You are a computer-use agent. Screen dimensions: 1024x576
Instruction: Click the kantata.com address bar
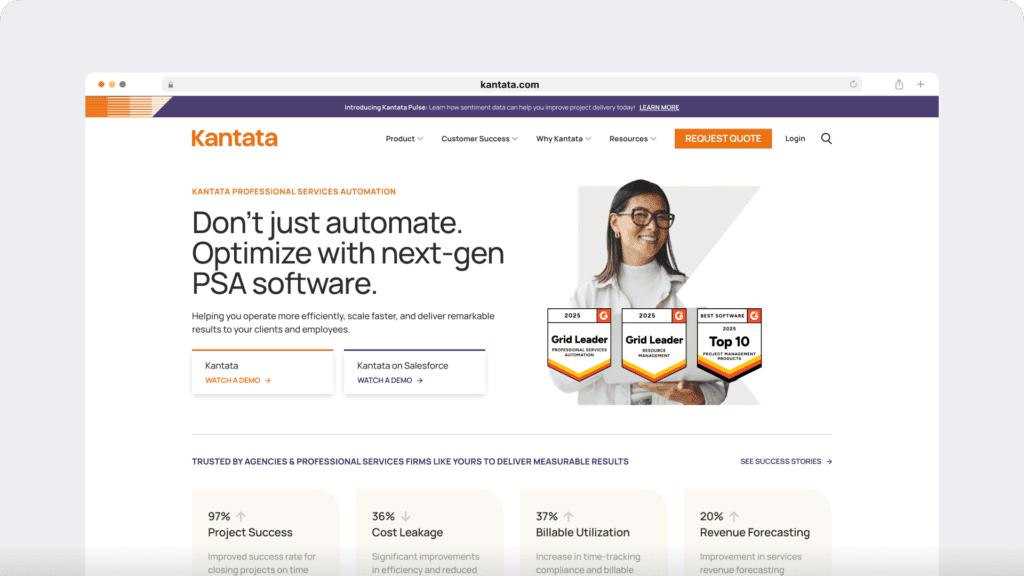tap(512, 84)
